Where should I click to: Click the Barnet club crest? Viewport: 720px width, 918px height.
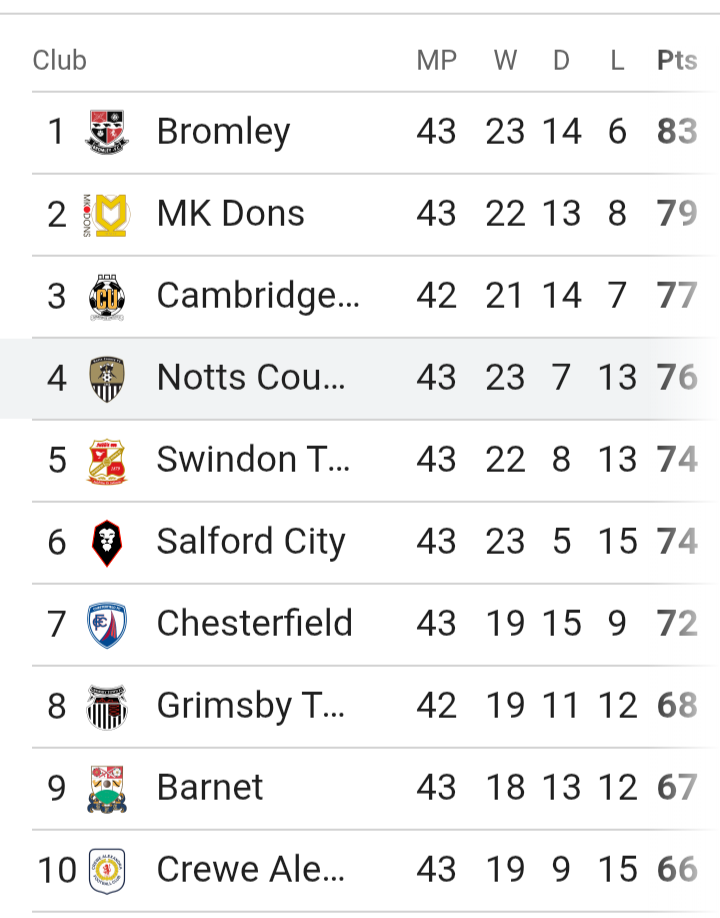[107, 787]
